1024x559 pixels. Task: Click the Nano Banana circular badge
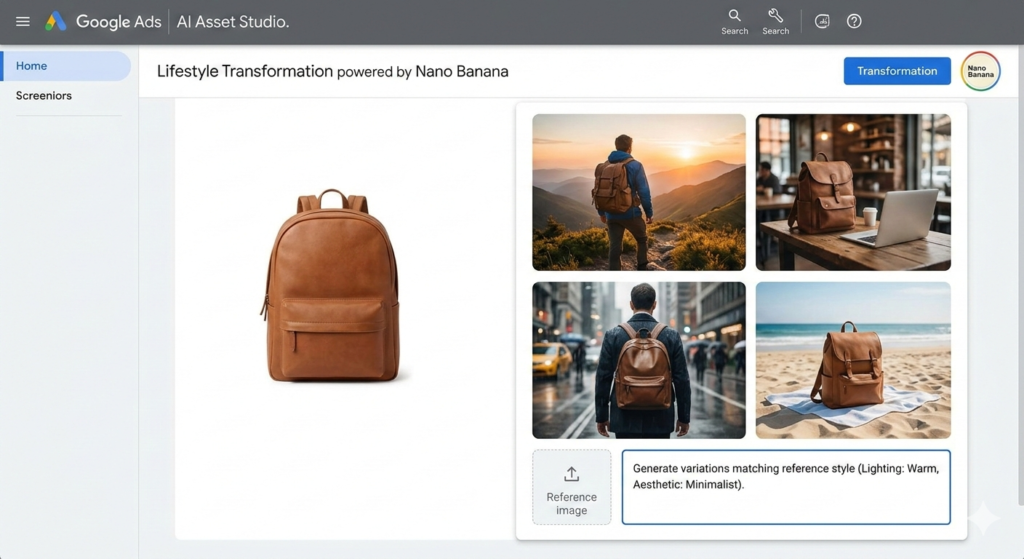[x=980, y=71]
